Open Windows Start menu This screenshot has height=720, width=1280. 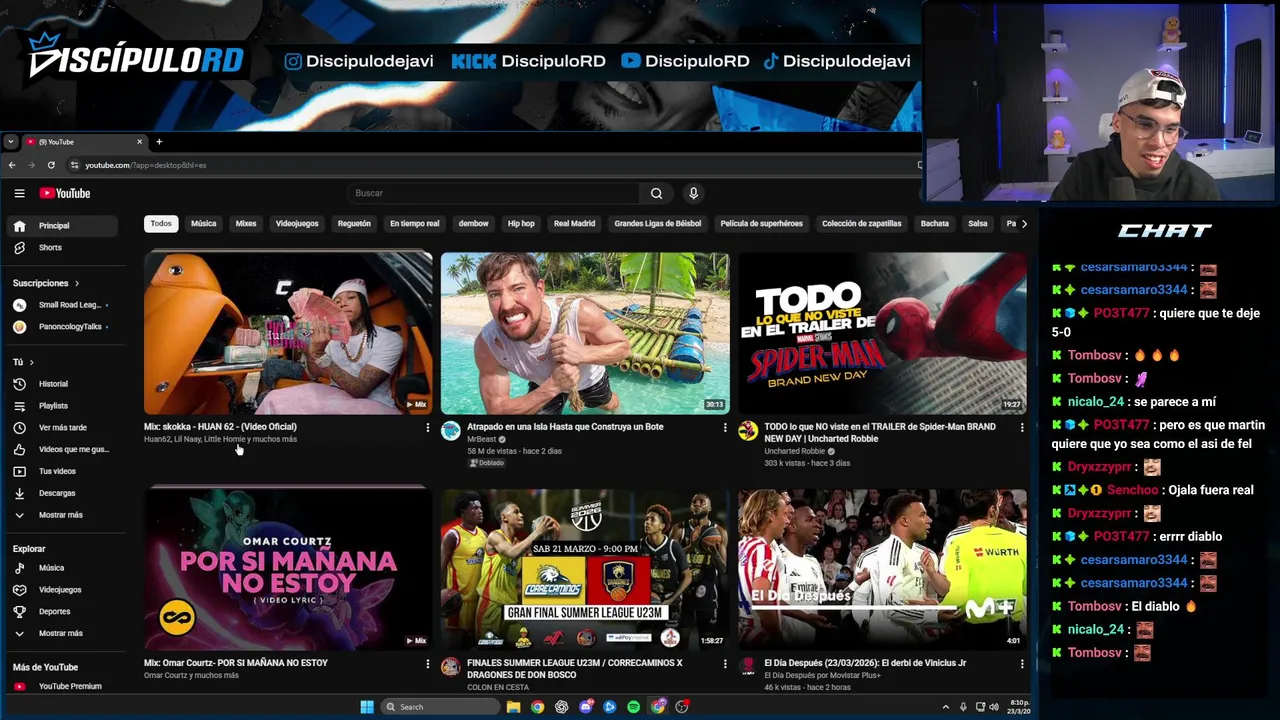pos(367,707)
